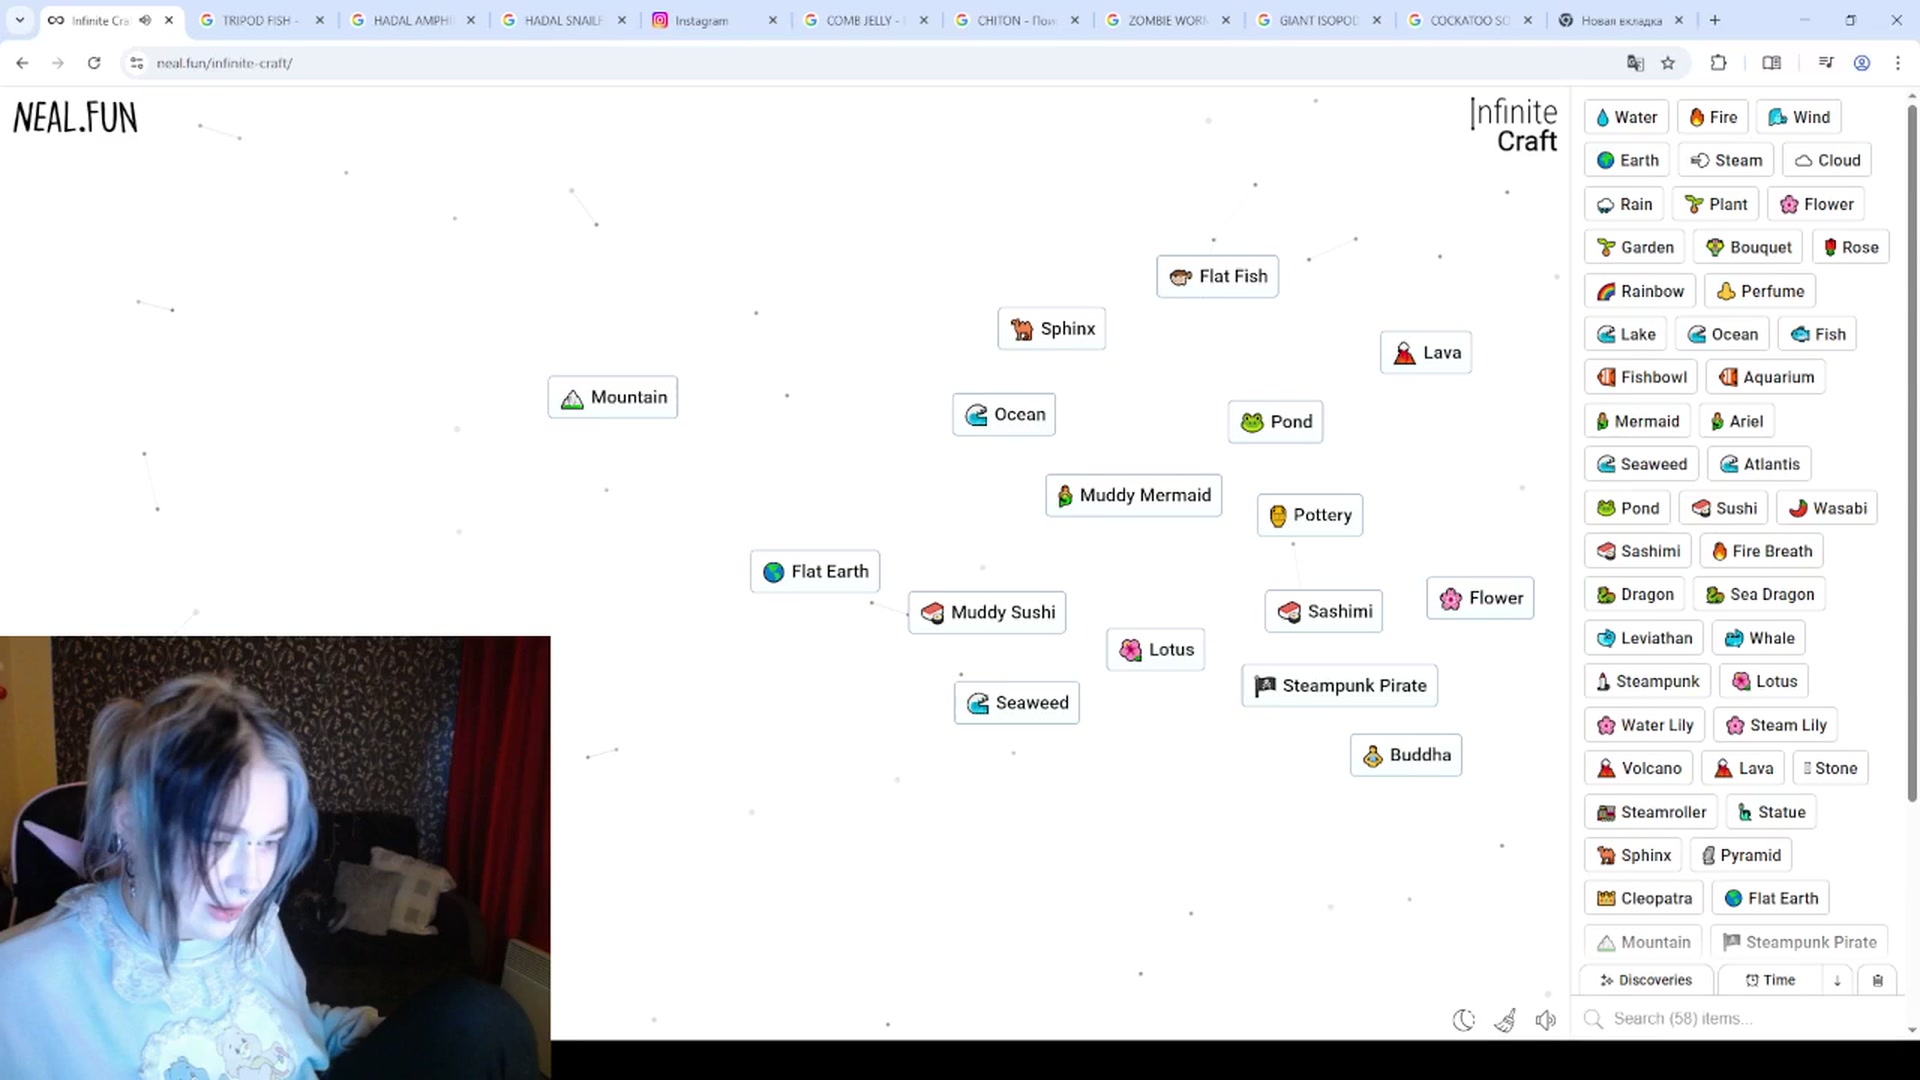Mute game sound speaker icon
1920x1080 pixels.
click(1546, 1020)
